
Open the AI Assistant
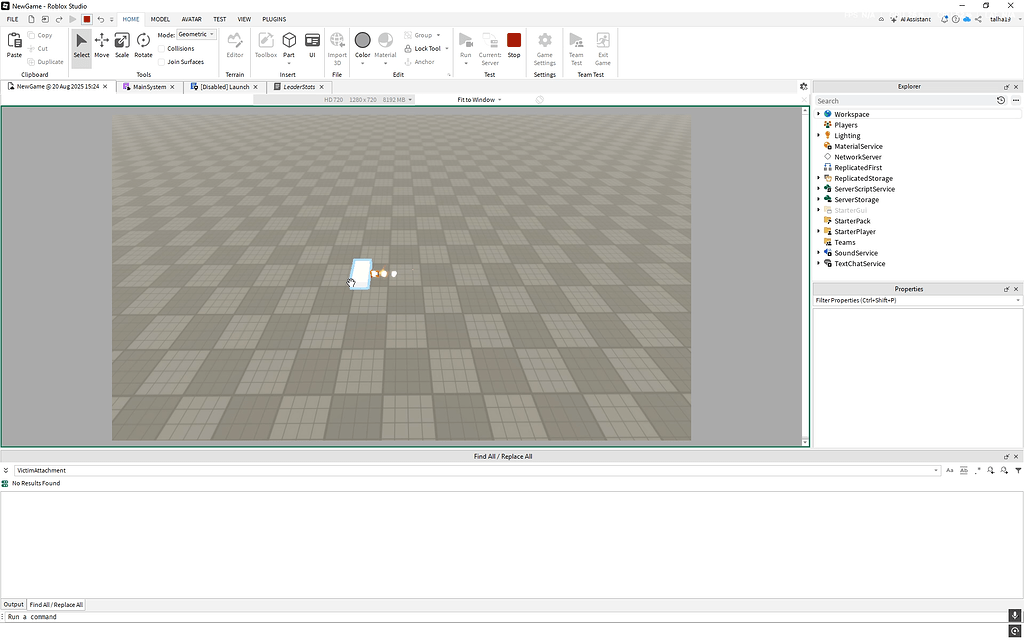point(912,20)
